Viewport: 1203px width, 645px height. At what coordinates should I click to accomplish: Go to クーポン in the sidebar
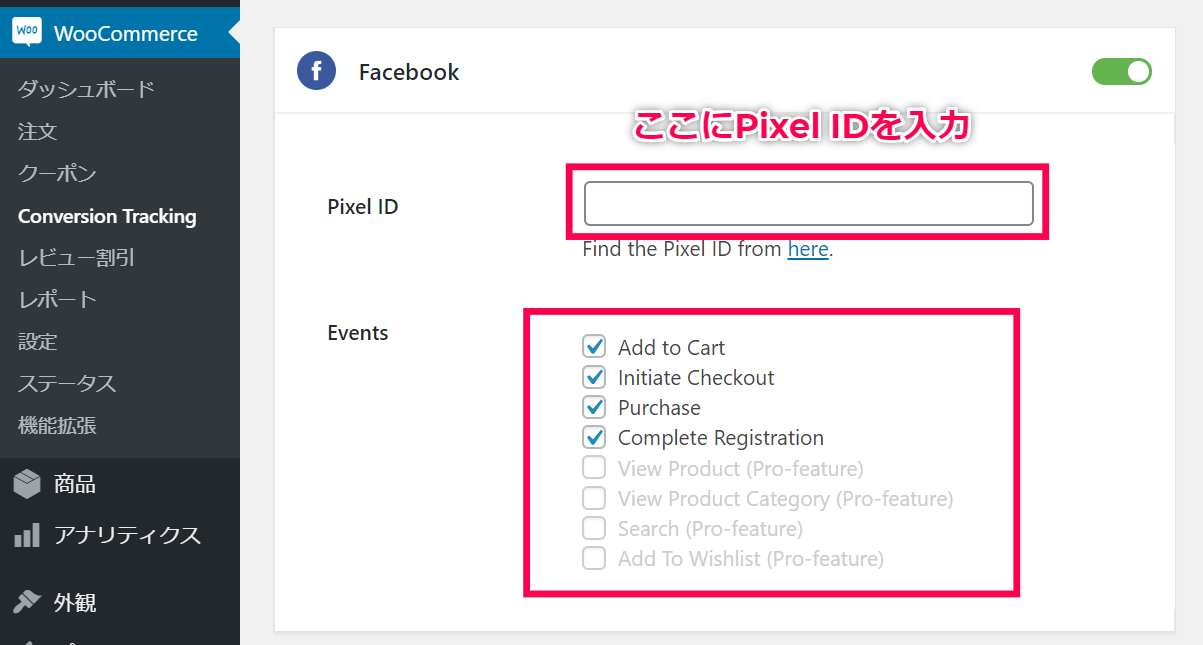pos(57,173)
